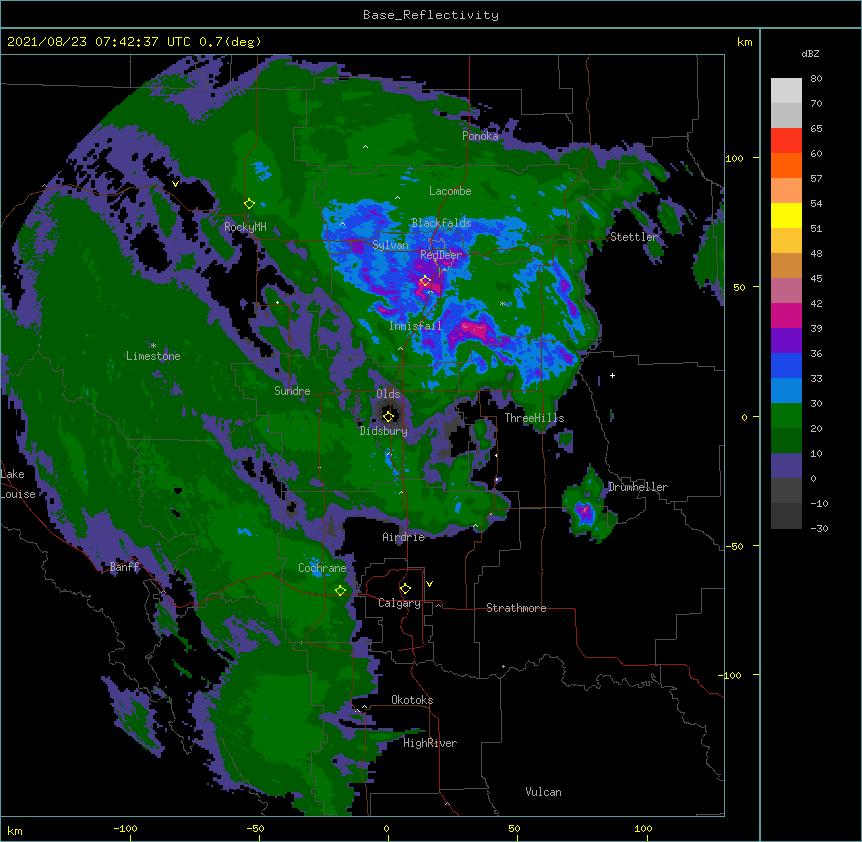Select the Strathmore label
The image size is (862, 842).
pos(516,608)
